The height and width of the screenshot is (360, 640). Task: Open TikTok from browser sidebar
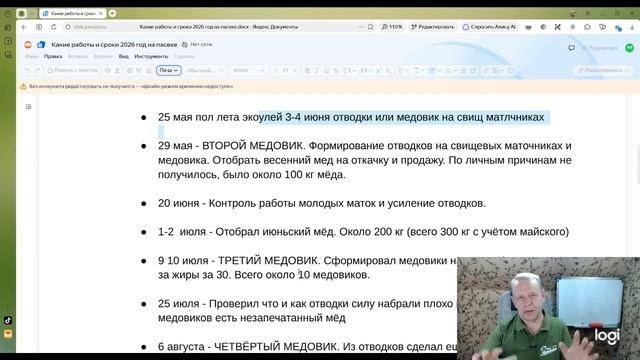[8, 320]
